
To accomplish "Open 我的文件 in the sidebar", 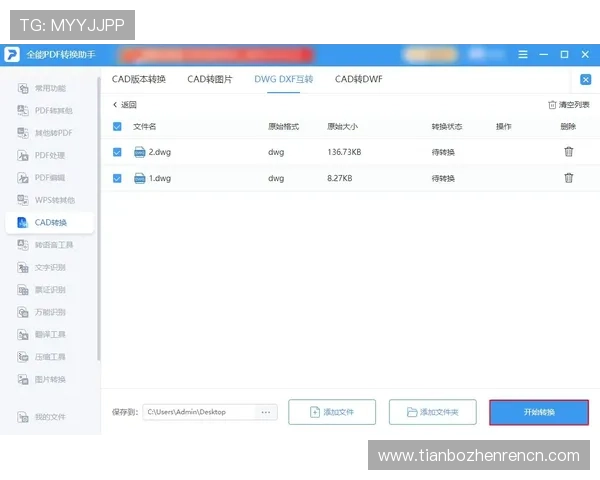I will point(41,417).
